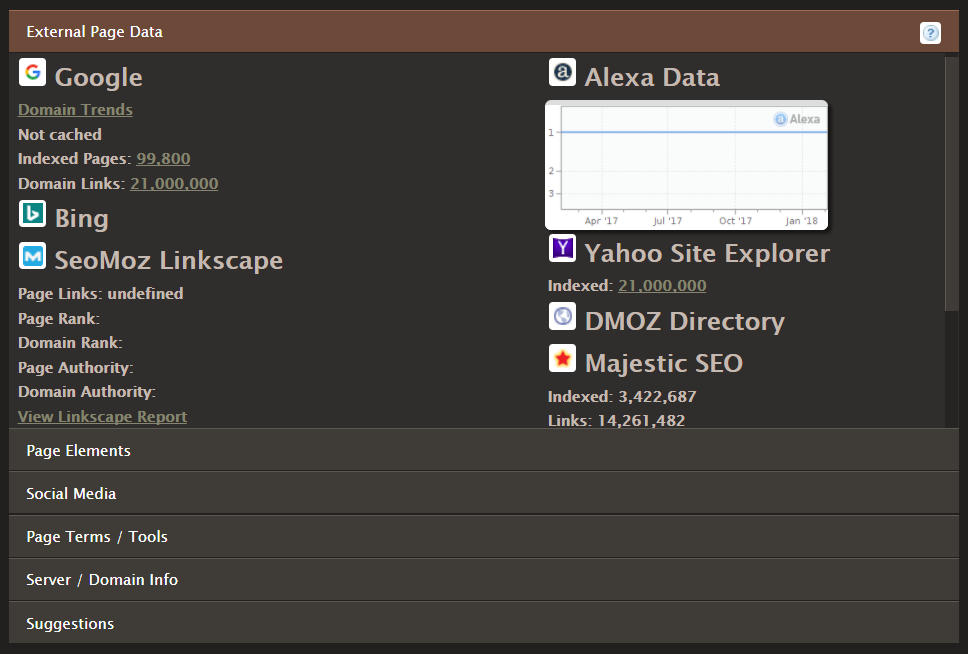Open Google Domain Links 21,000,000 link
The height and width of the screenshot is (654, 968).
click(174, 184)
